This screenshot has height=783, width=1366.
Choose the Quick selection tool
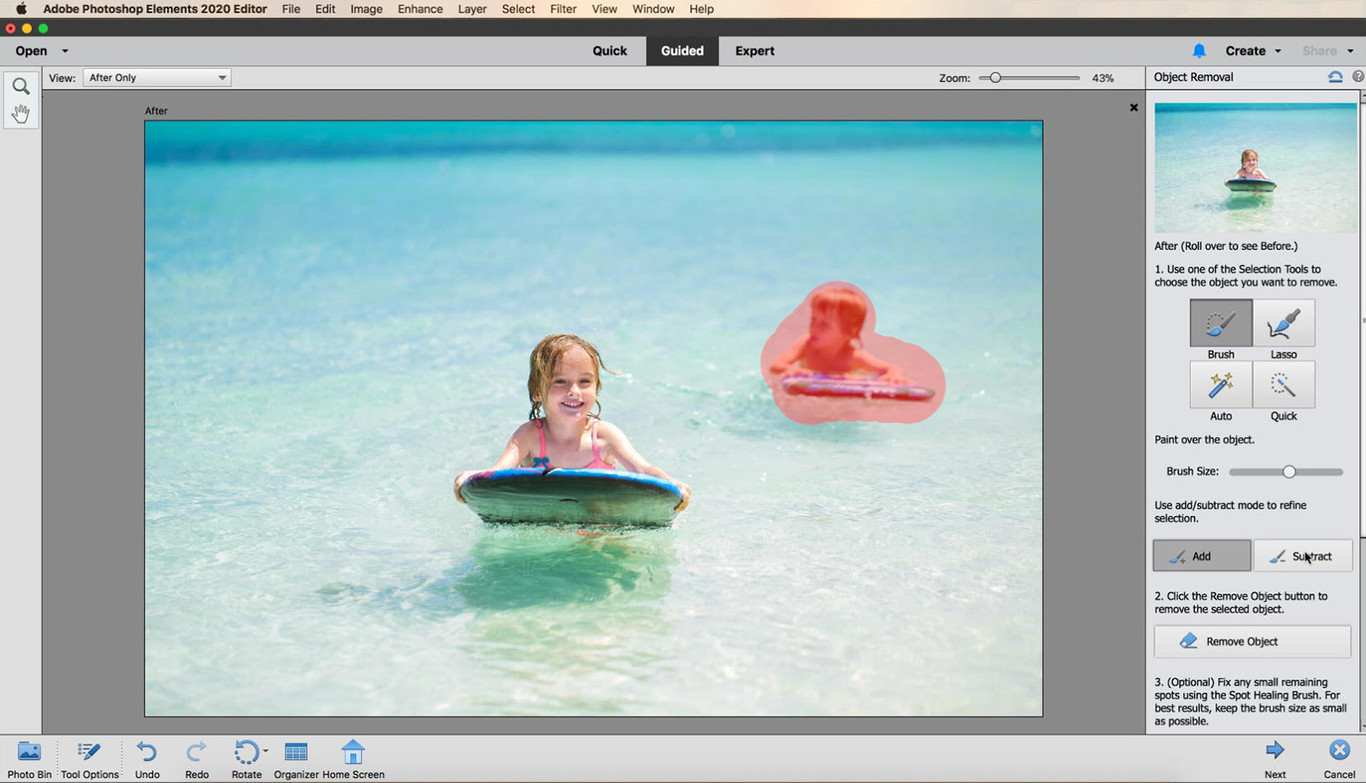(1283, 385)
